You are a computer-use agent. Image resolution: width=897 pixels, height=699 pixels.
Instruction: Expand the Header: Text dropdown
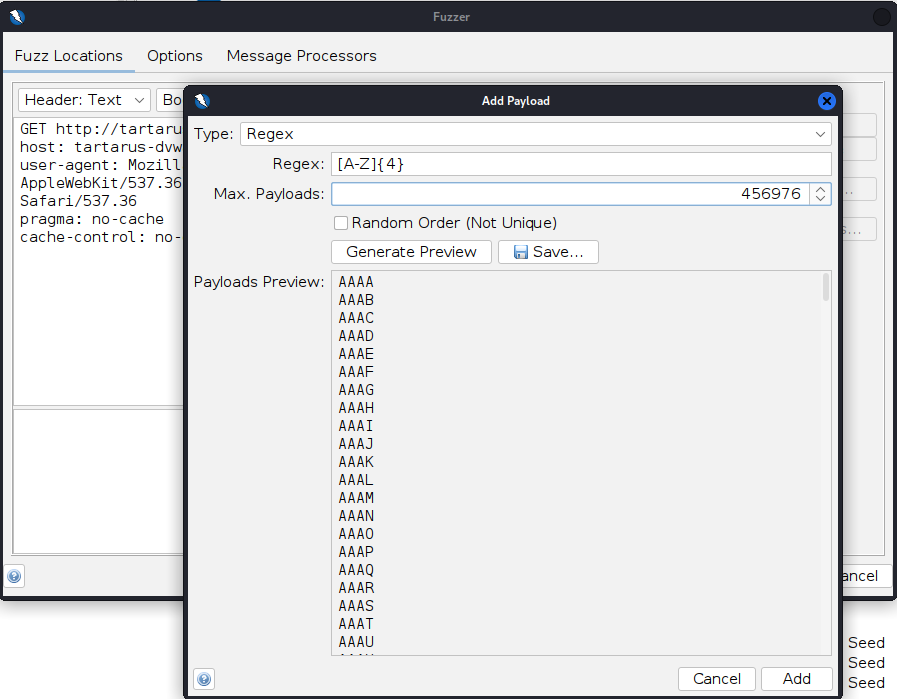tap(84, 100)
